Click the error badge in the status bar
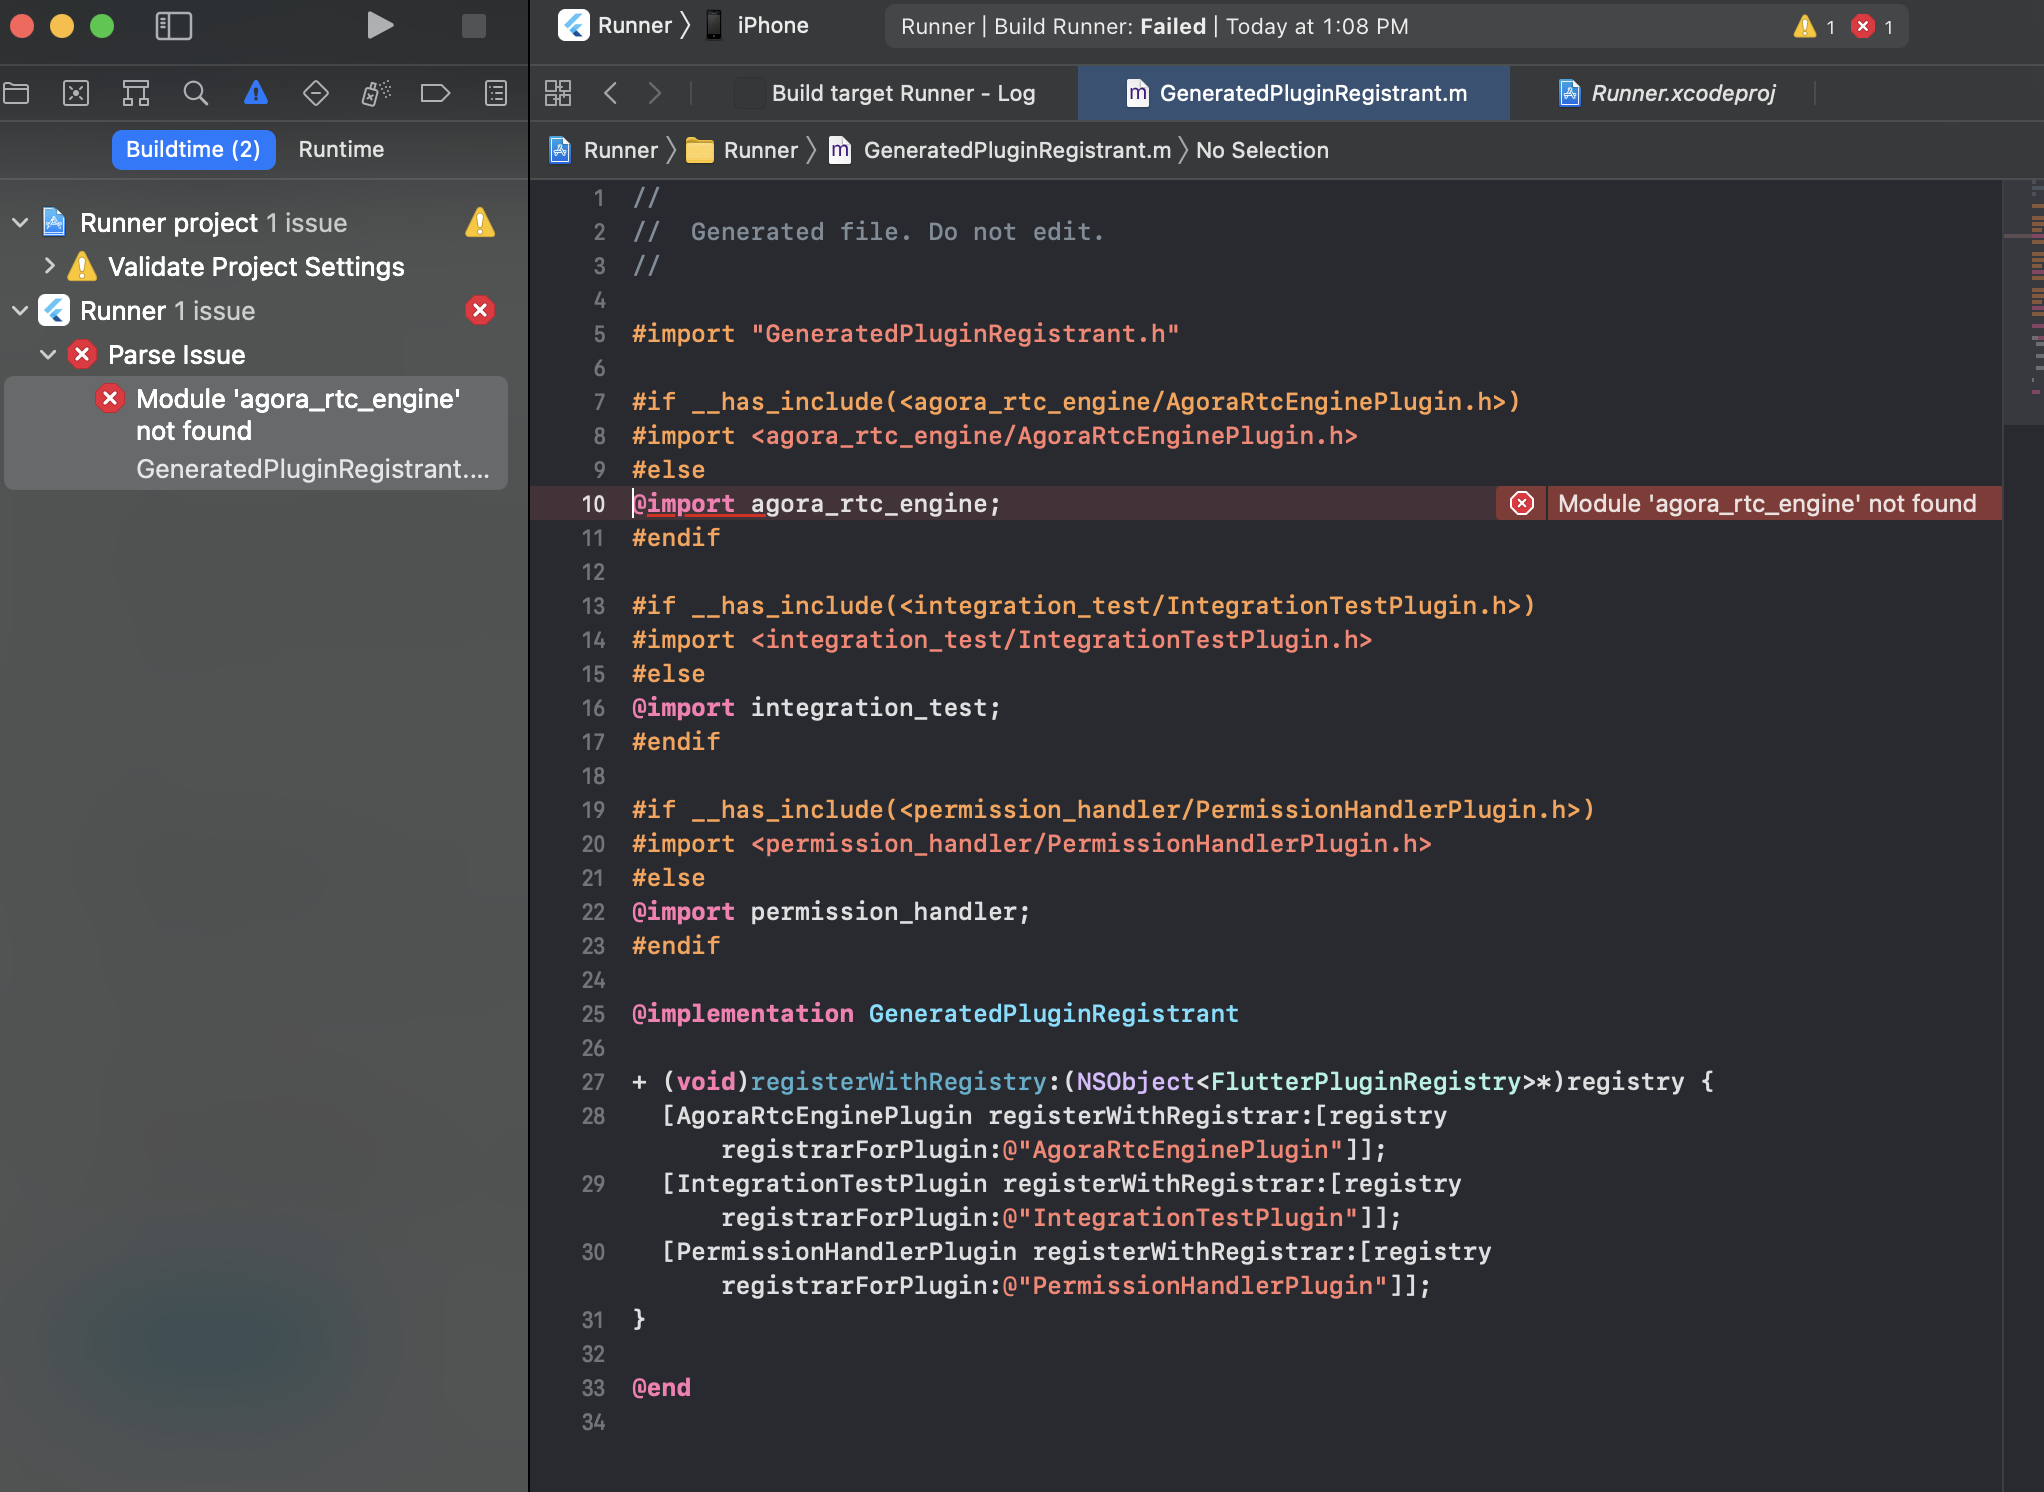Image resolution: width=2044 pixels, height=1492 pixels. pos(1864,27)
